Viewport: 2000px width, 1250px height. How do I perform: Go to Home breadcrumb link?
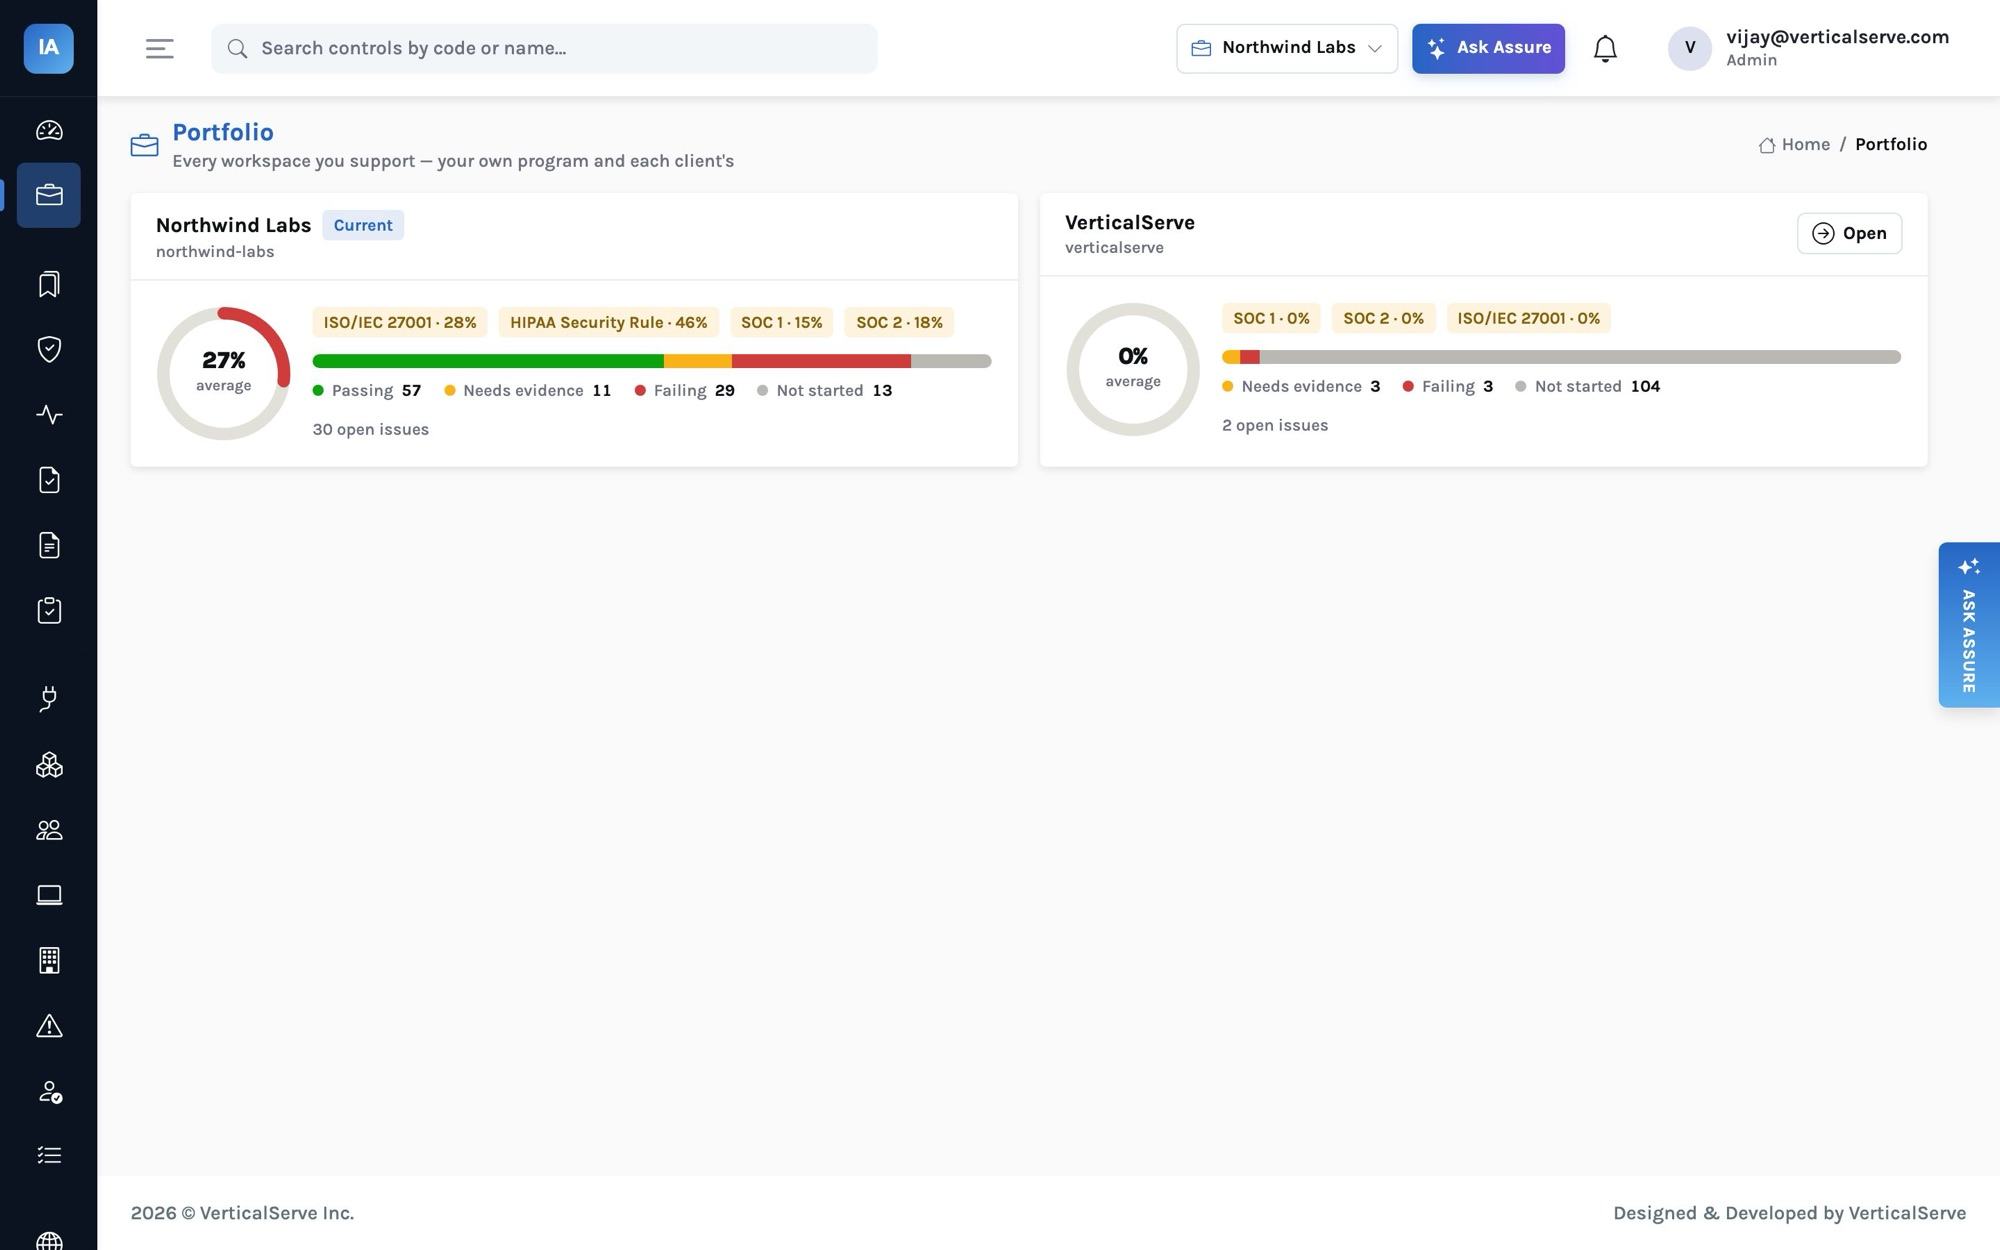click(1794, 144)
